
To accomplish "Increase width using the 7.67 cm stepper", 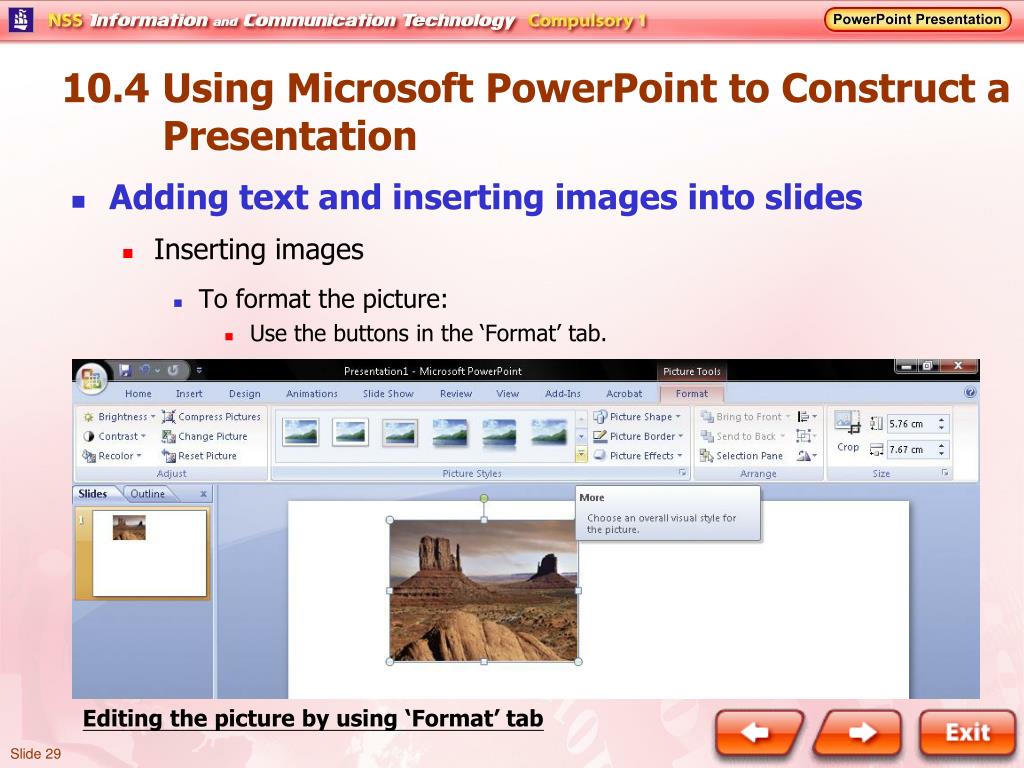I will click(942, 445).
